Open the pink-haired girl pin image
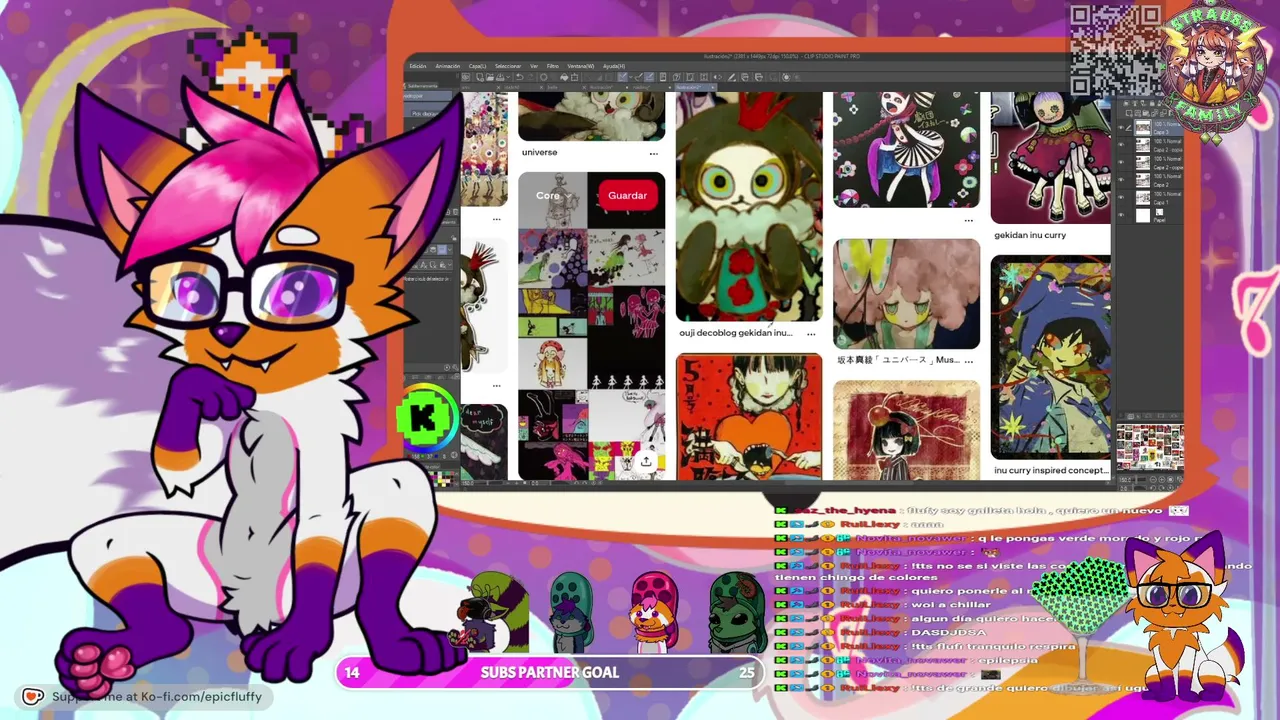This screenshot has width=1280, height=720. 907,293
